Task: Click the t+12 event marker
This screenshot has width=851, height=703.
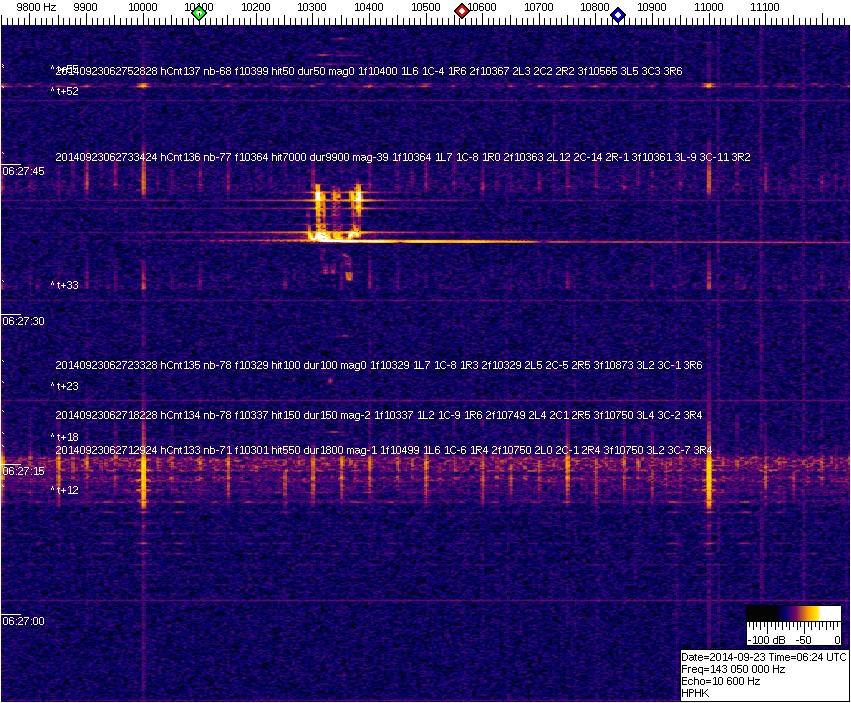Action: point(66,490)
